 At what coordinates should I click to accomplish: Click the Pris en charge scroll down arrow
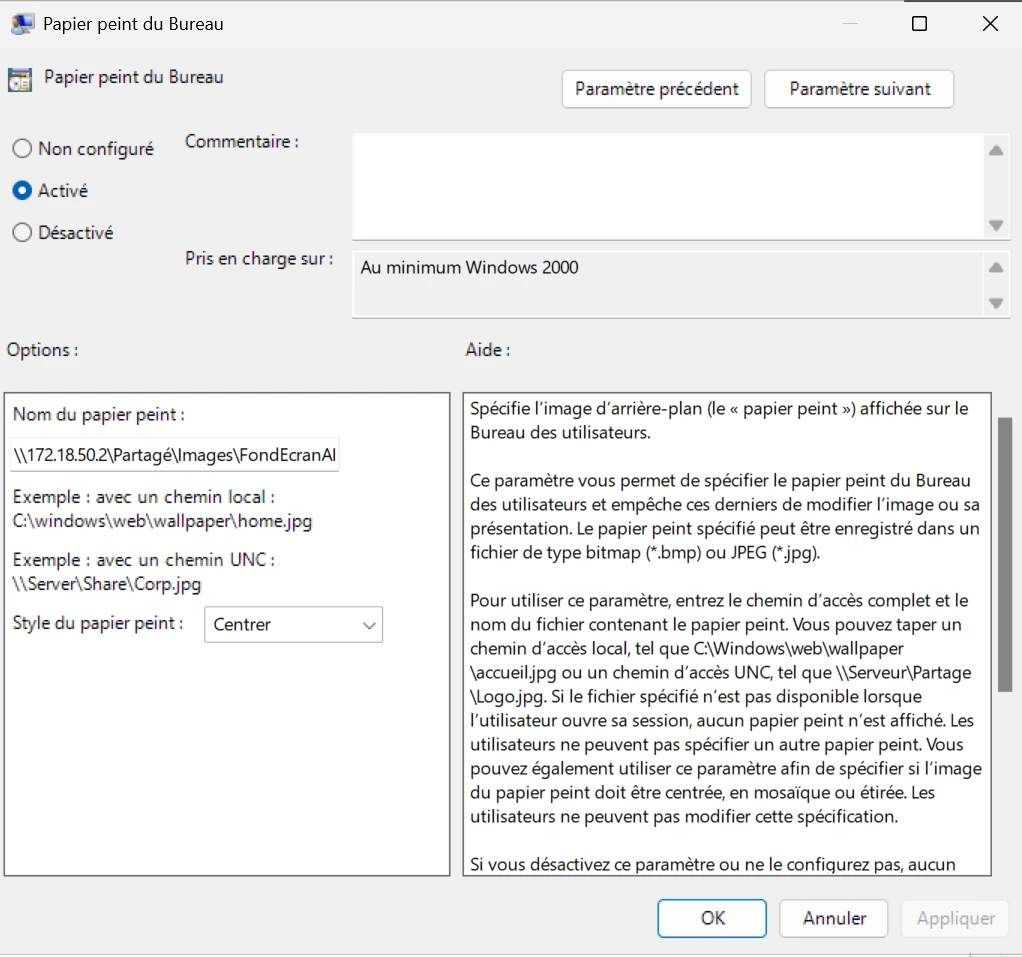tap(996, 303)
